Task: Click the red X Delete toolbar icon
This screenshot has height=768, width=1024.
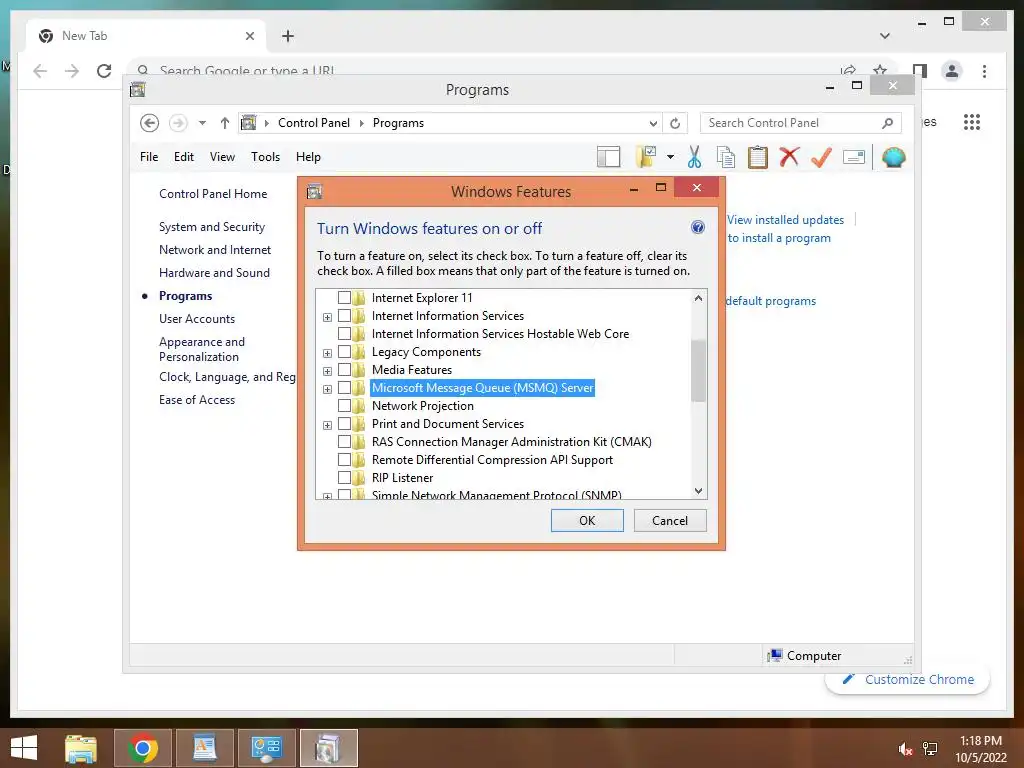Action: [790, 157]
